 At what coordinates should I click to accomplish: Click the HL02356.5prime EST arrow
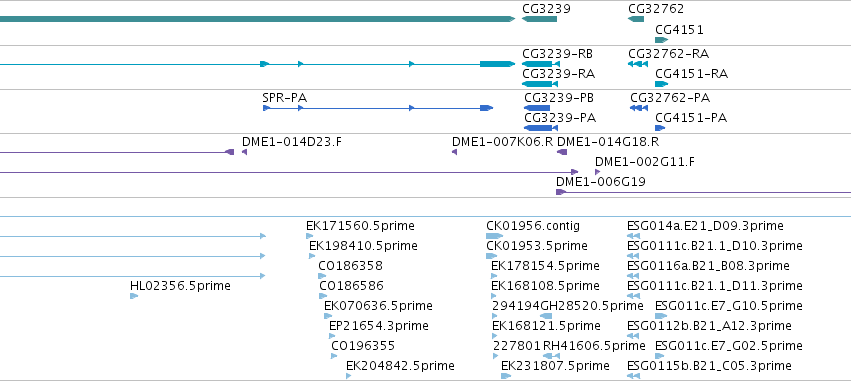(x=134, y=296)
